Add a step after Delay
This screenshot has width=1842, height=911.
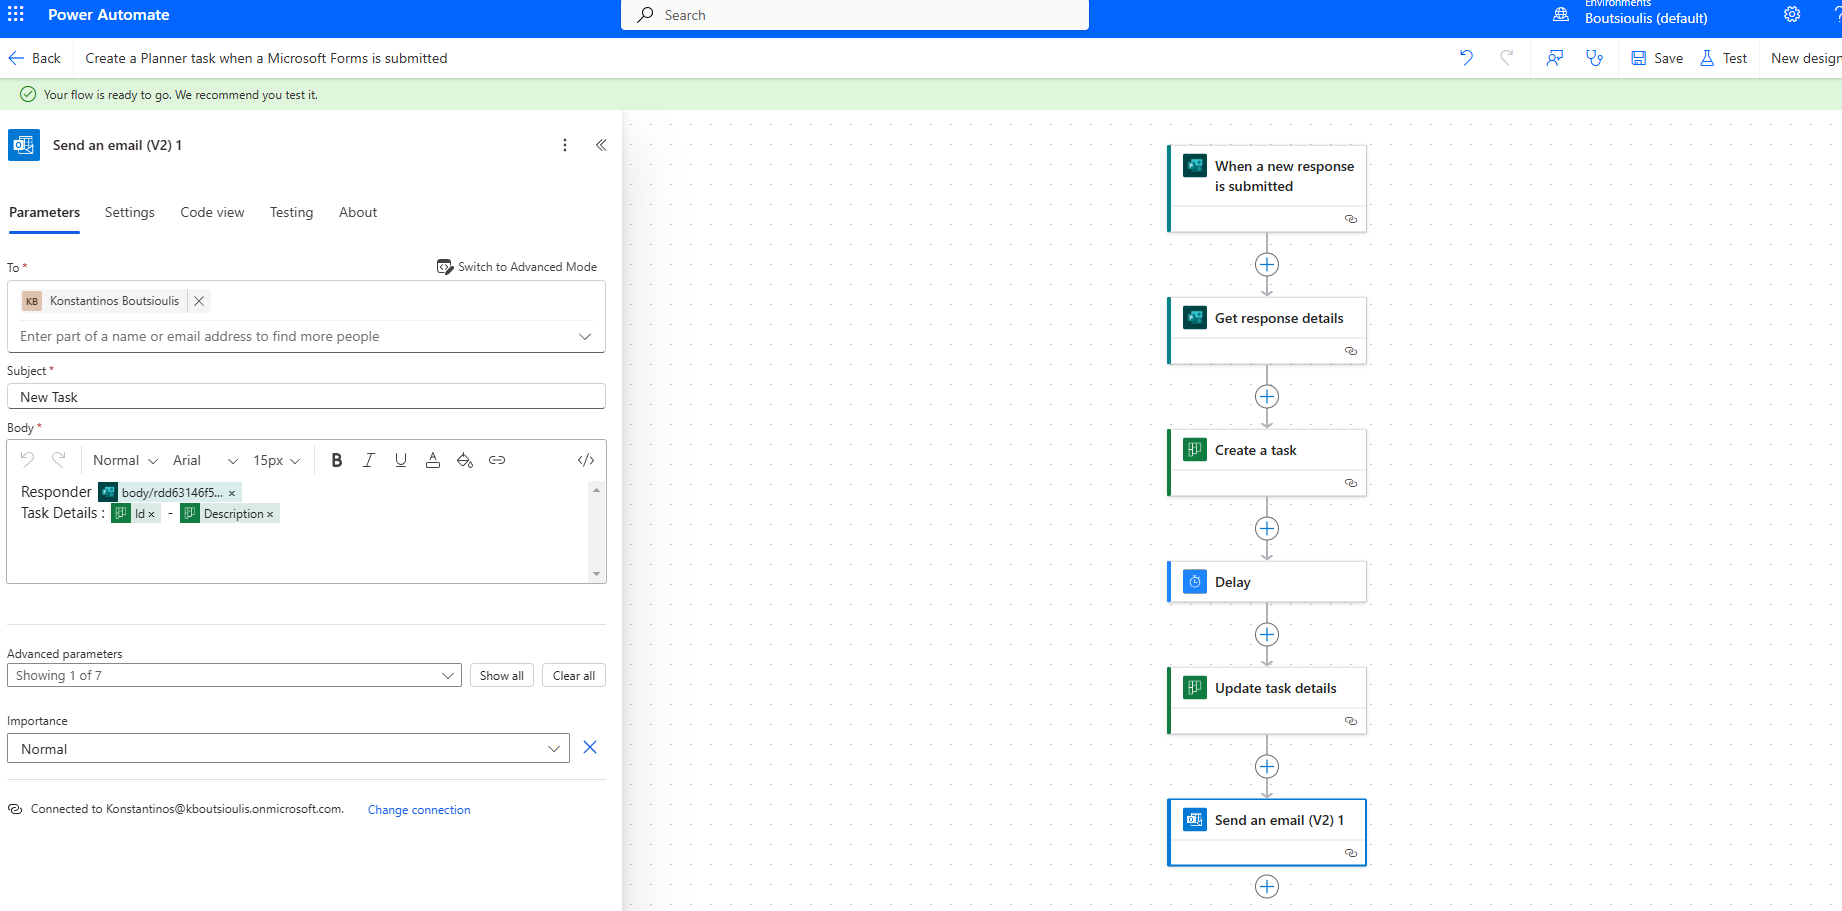[x=1267, y=635]
